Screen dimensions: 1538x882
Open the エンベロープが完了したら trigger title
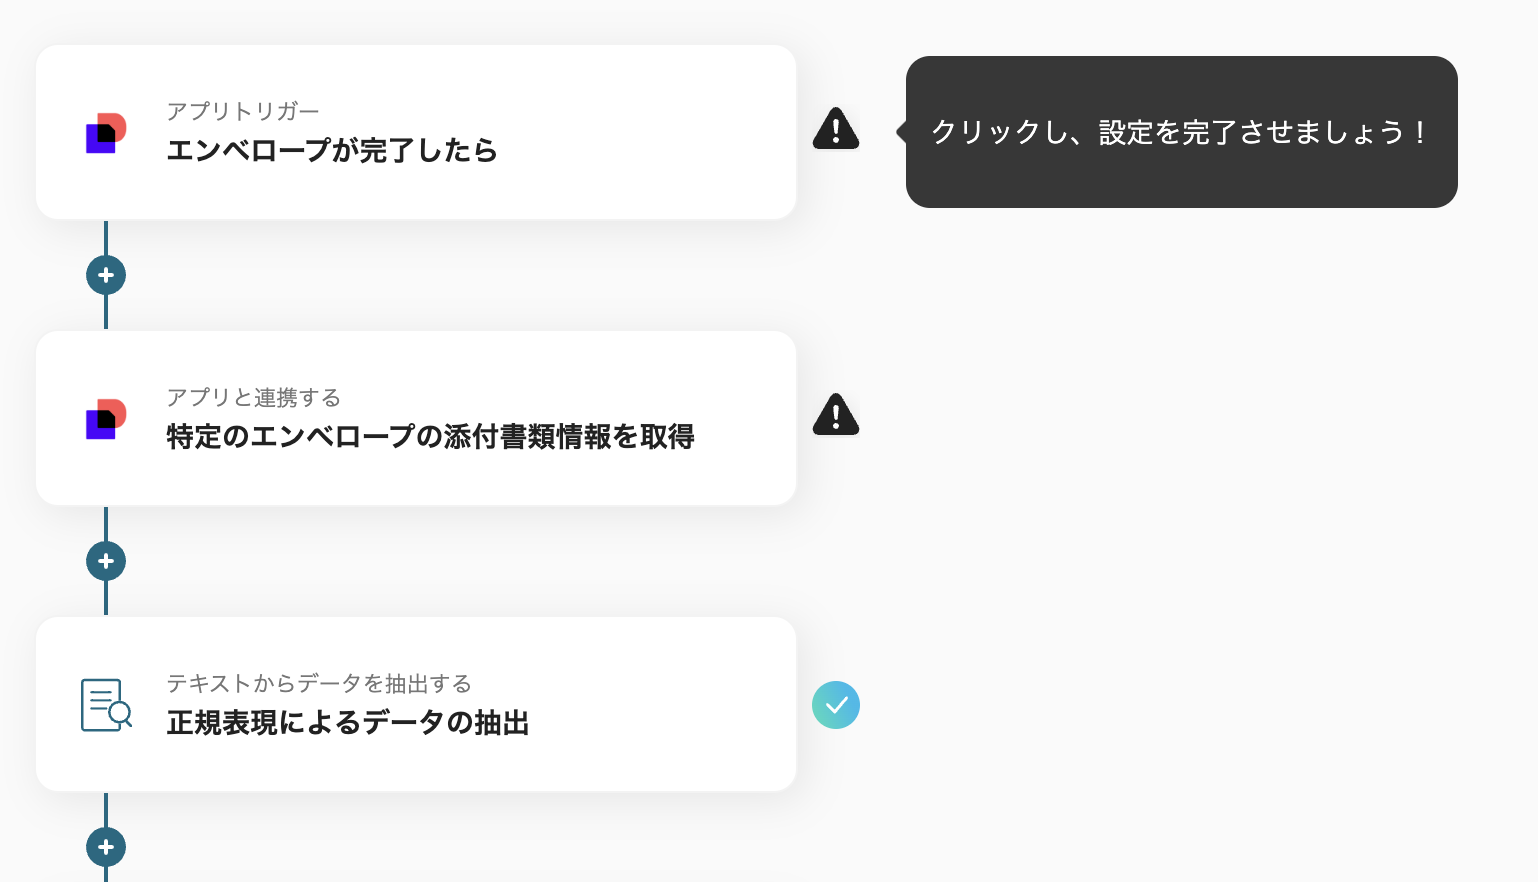(331, 150)
